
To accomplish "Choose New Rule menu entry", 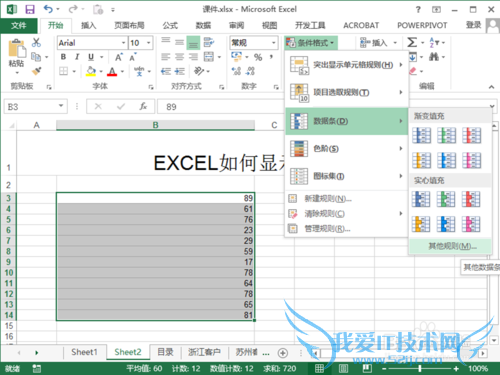I will [346, 199].
